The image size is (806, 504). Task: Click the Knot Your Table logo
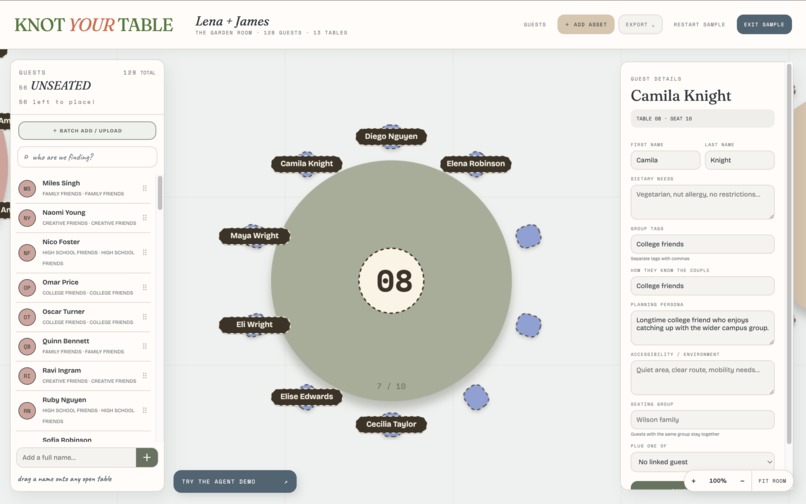tap(94, 25)
